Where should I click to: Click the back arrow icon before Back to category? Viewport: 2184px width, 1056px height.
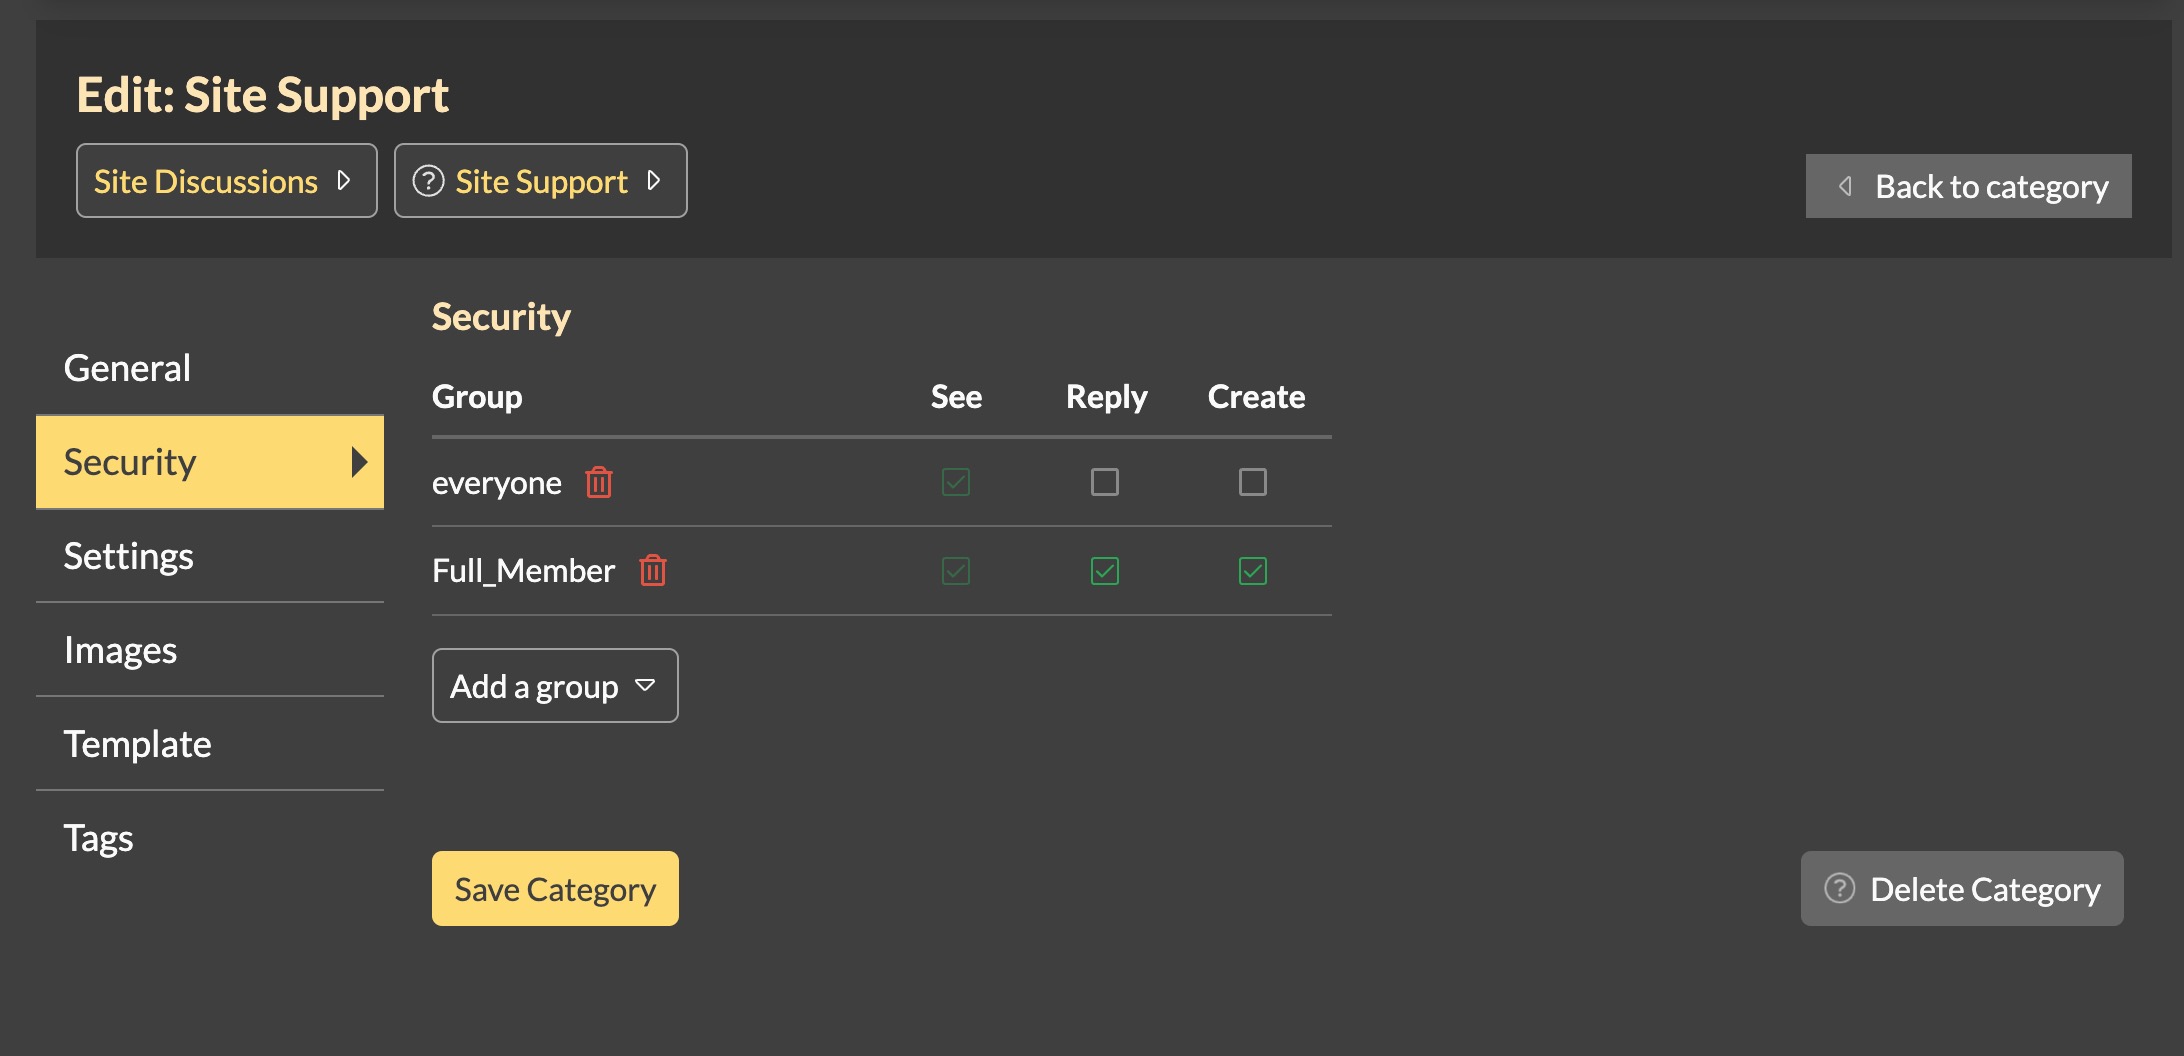(1845, 186)
